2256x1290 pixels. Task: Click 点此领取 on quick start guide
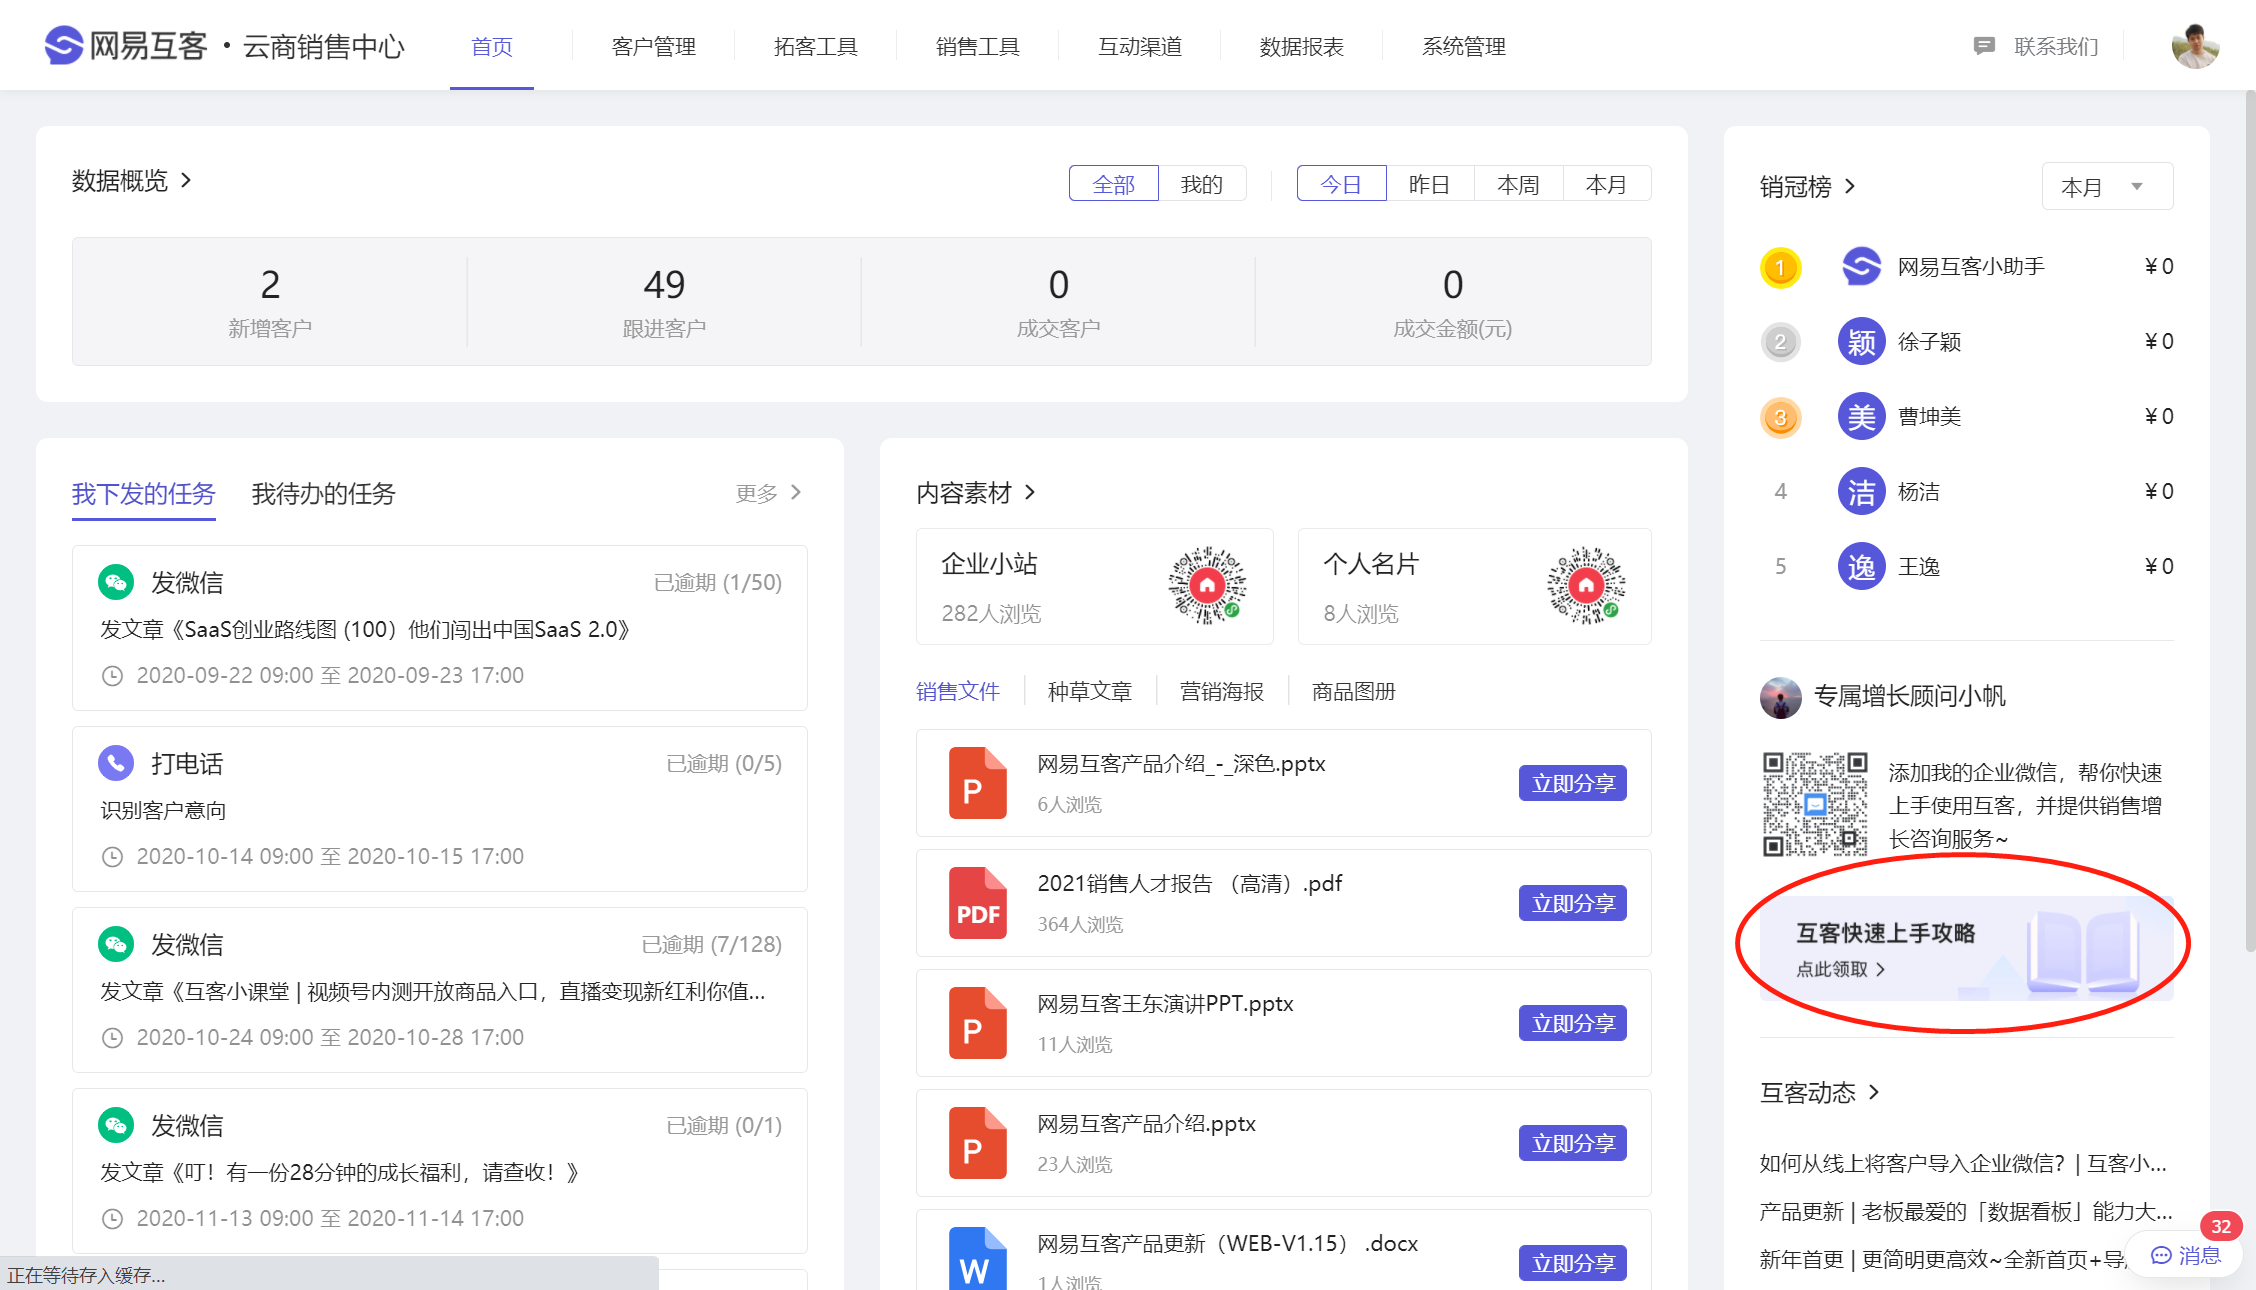tap(1840, 969)
